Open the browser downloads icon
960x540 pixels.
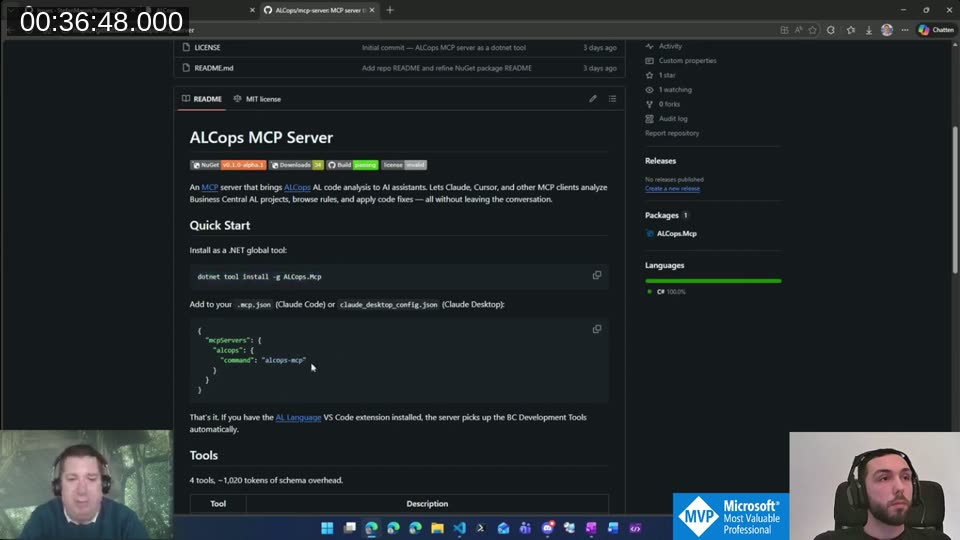(869, 30)
